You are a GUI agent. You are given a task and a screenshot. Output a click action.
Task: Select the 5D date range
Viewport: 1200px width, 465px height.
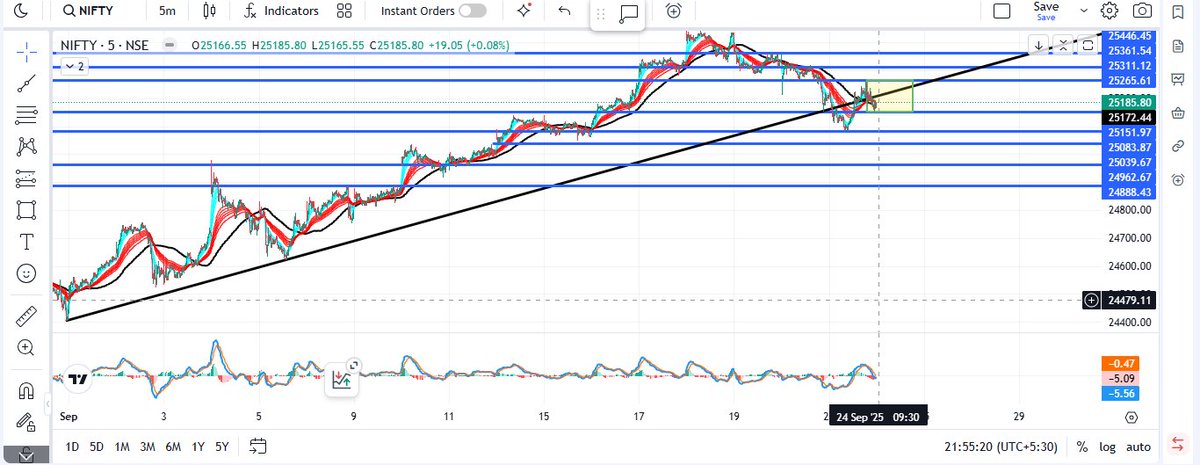point(96,446)
